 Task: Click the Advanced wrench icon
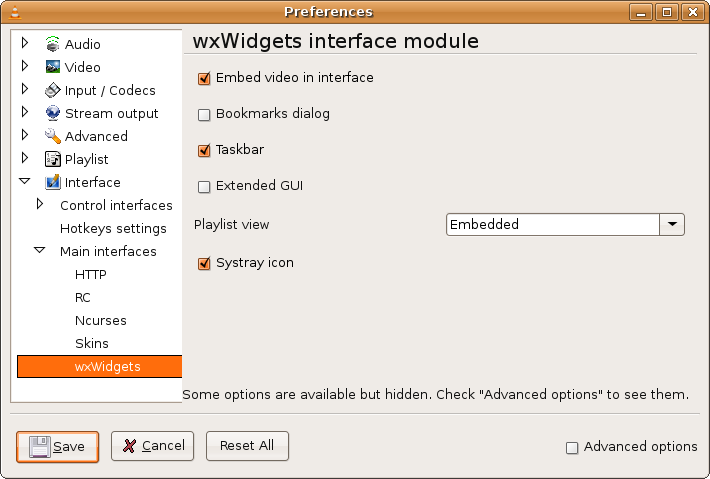tap(53, 136)
